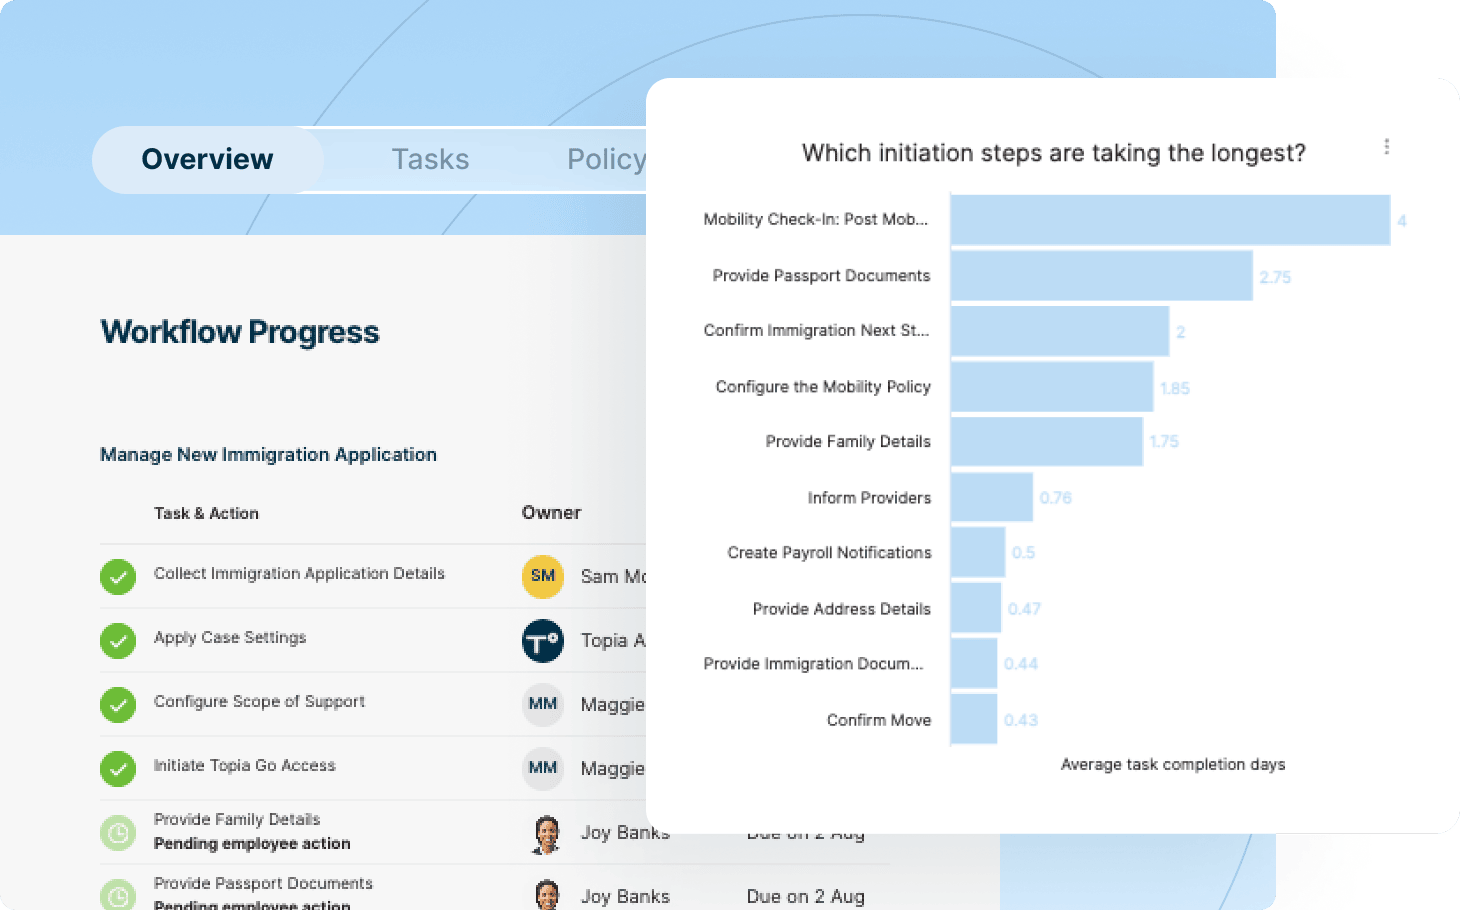Toggle green check for Configure Scope of Support

118,704
